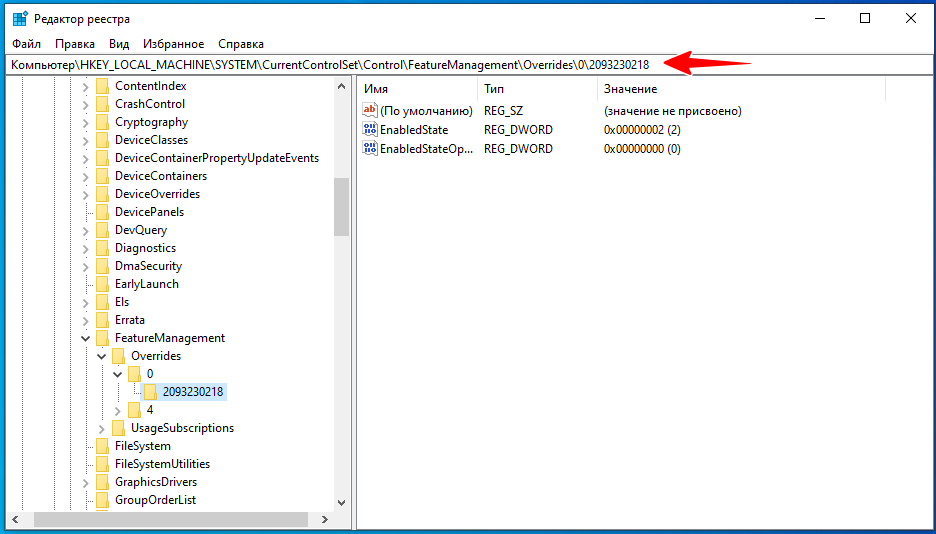This screenshot has height=534, width=936.
Task: Select the UsageSubscriptions tree item
Action: tap(183, 428)
